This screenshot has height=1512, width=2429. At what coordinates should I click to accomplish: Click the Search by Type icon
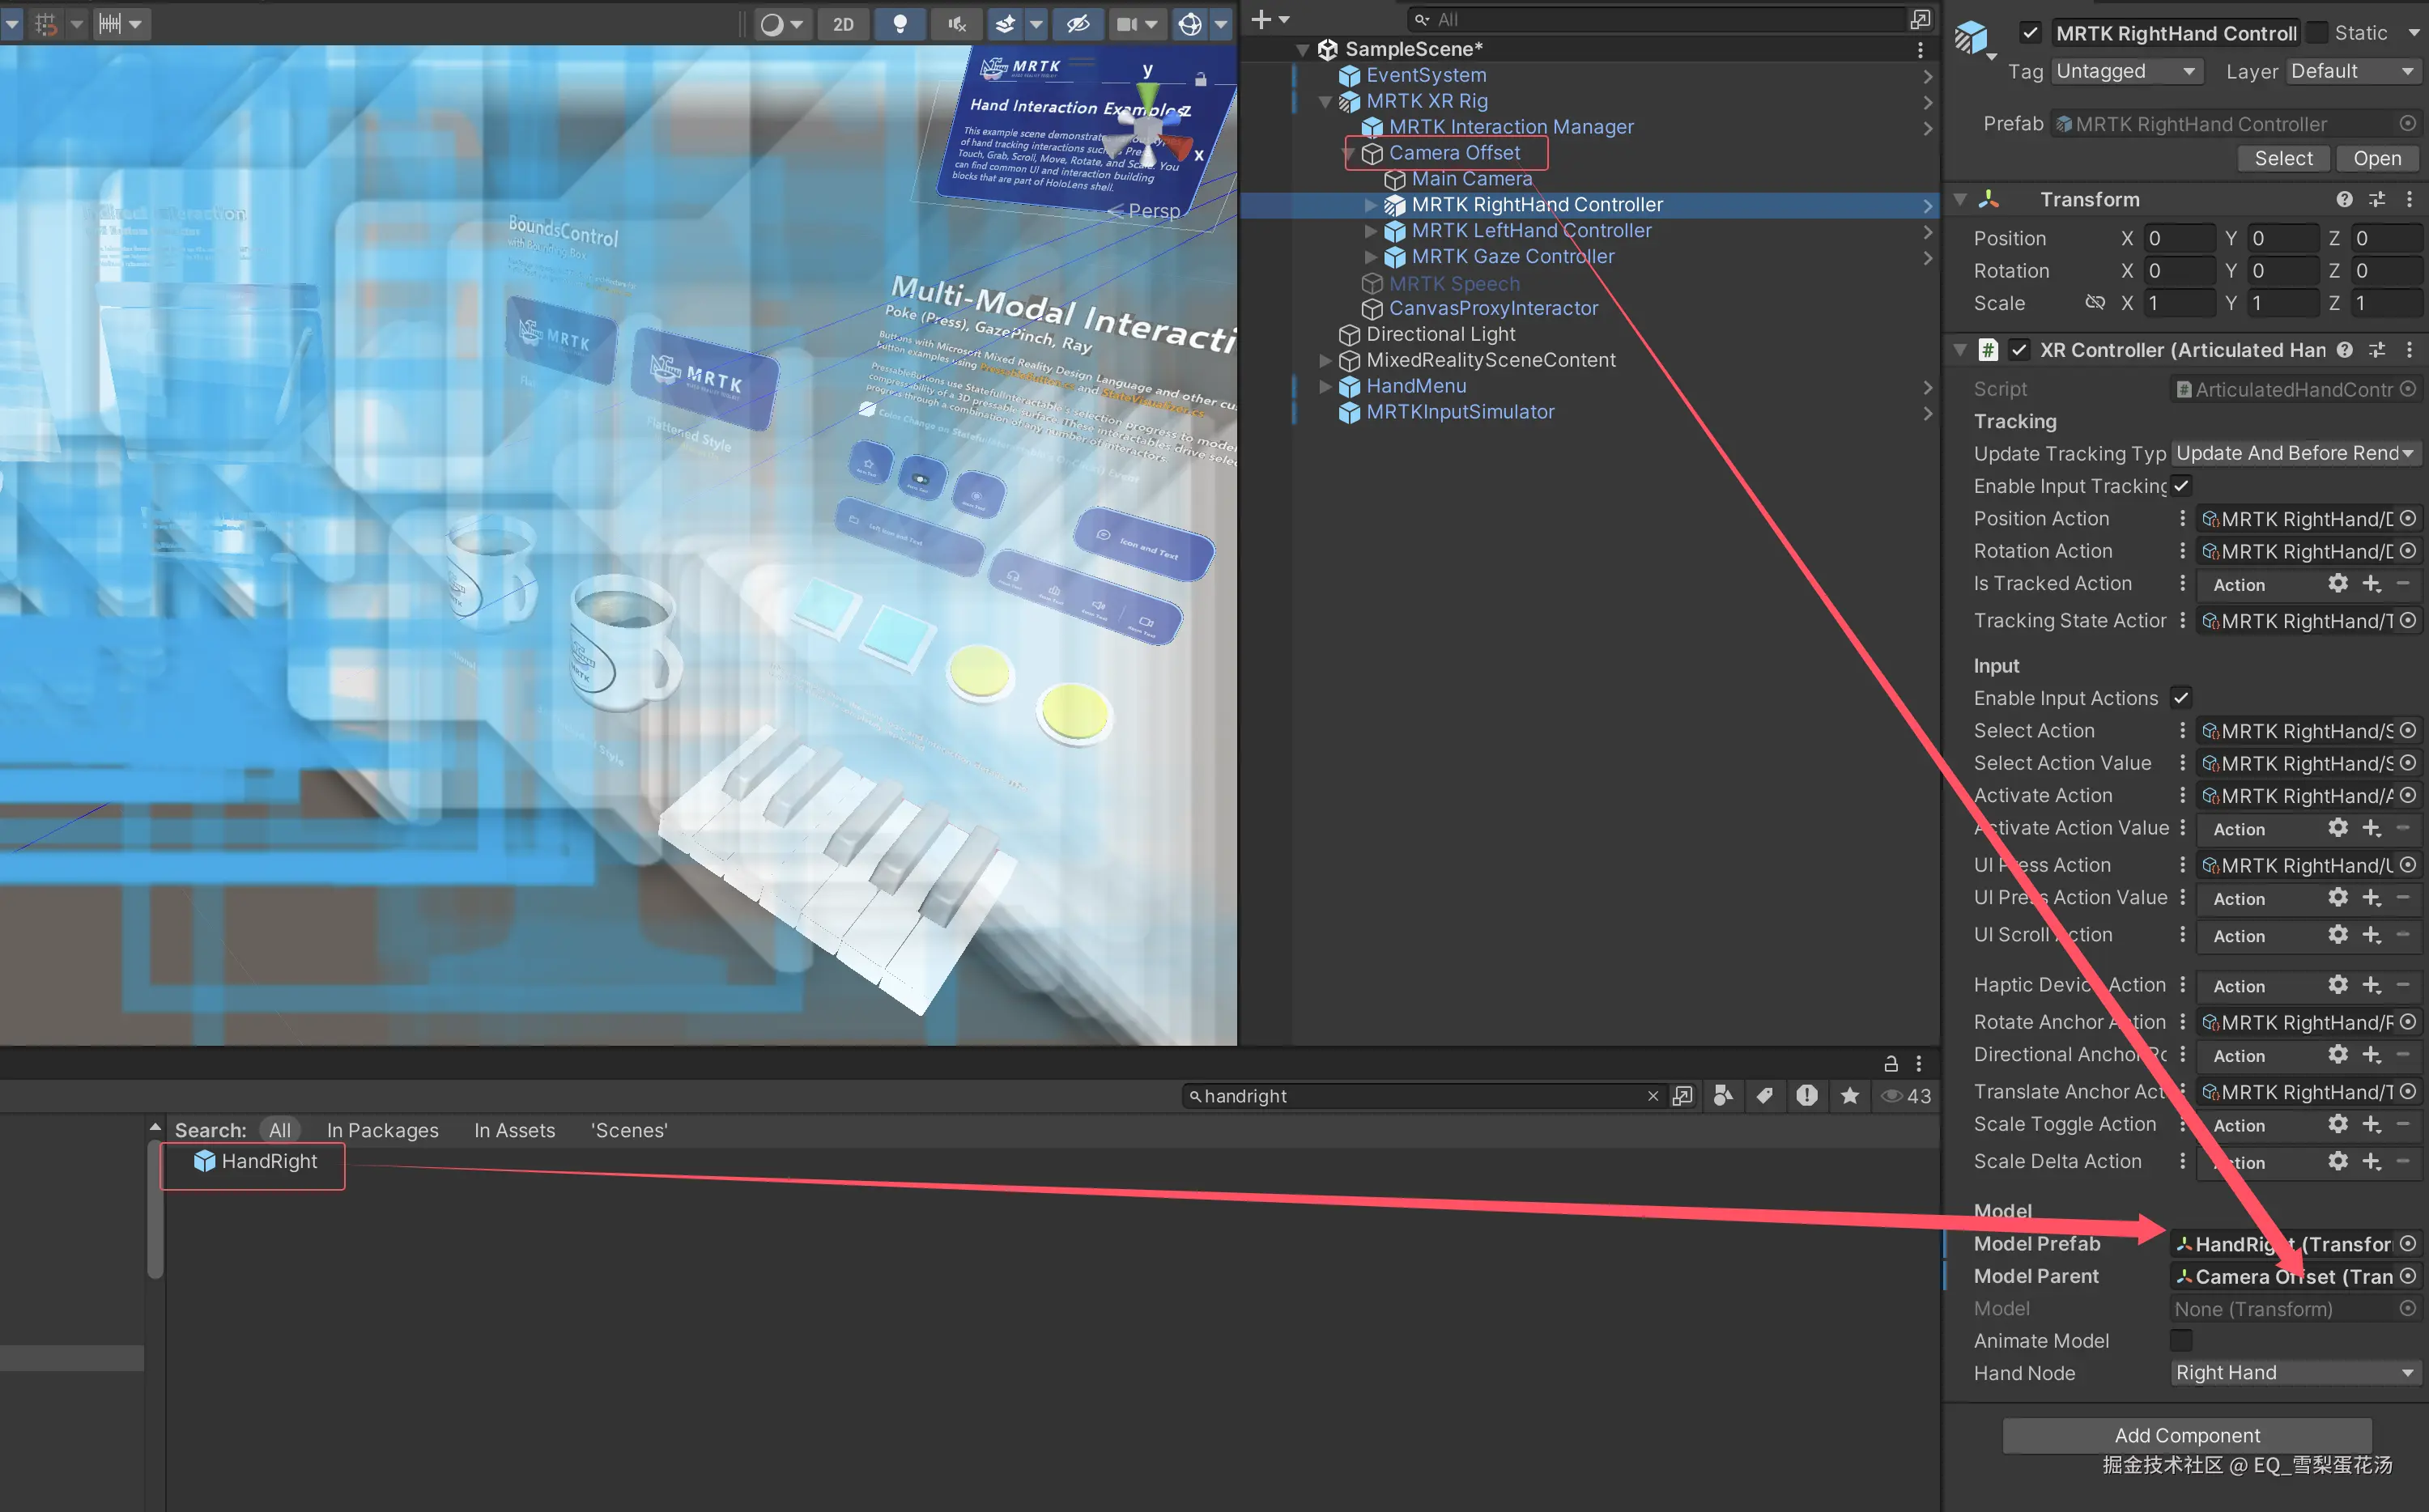pos(1722,1096)
